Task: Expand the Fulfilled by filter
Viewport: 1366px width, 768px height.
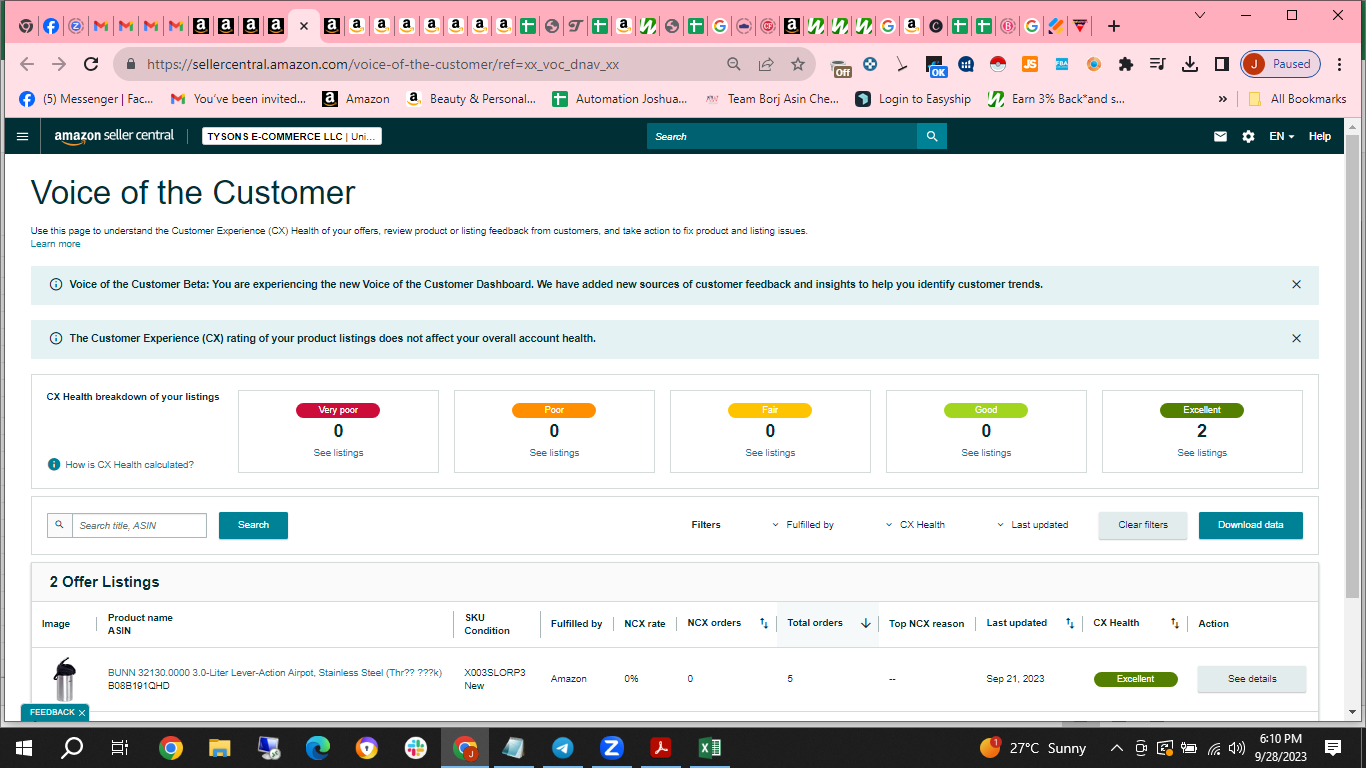Action: coord(803,525)
